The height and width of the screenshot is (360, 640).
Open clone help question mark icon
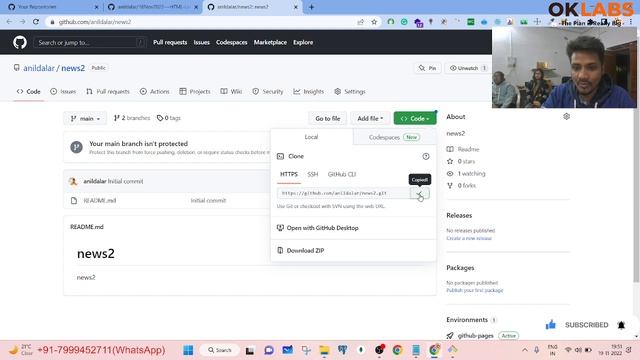[x=426, y=156]
